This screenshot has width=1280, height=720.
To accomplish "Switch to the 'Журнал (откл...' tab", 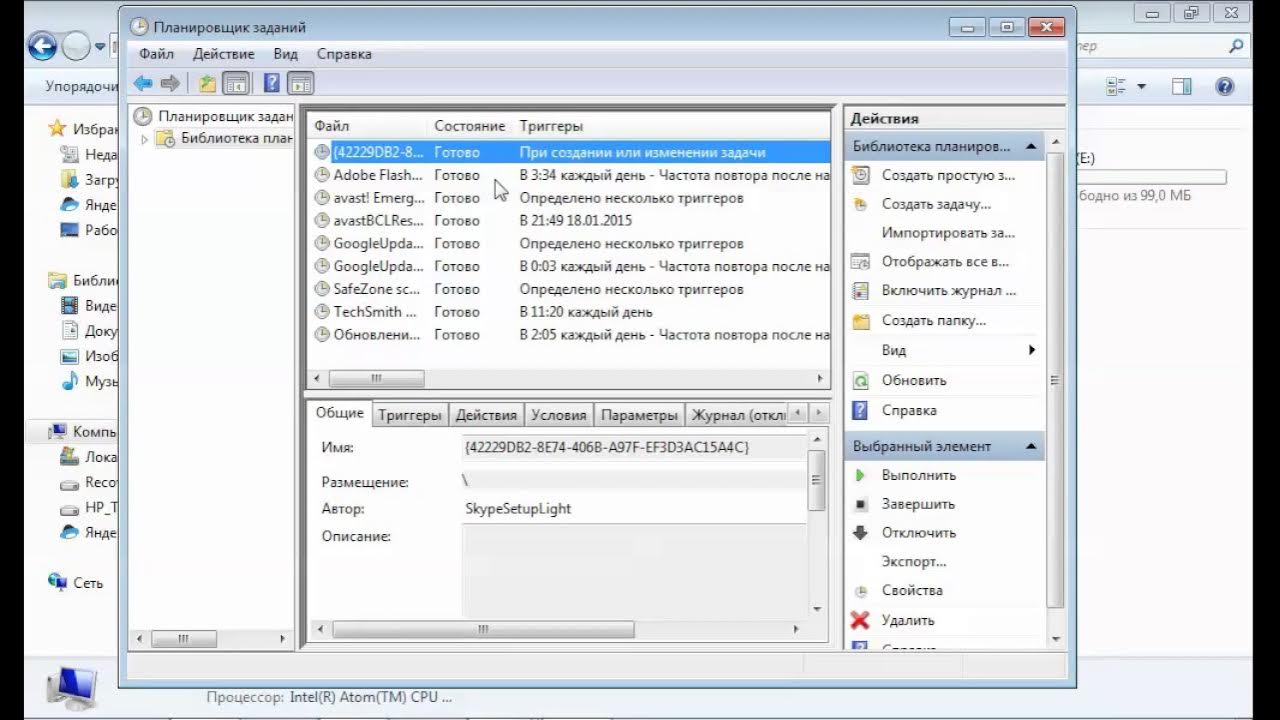I will point(738,416).
